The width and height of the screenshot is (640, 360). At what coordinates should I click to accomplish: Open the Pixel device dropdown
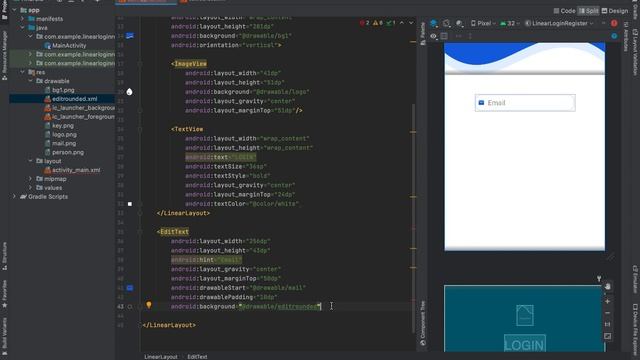483,23
